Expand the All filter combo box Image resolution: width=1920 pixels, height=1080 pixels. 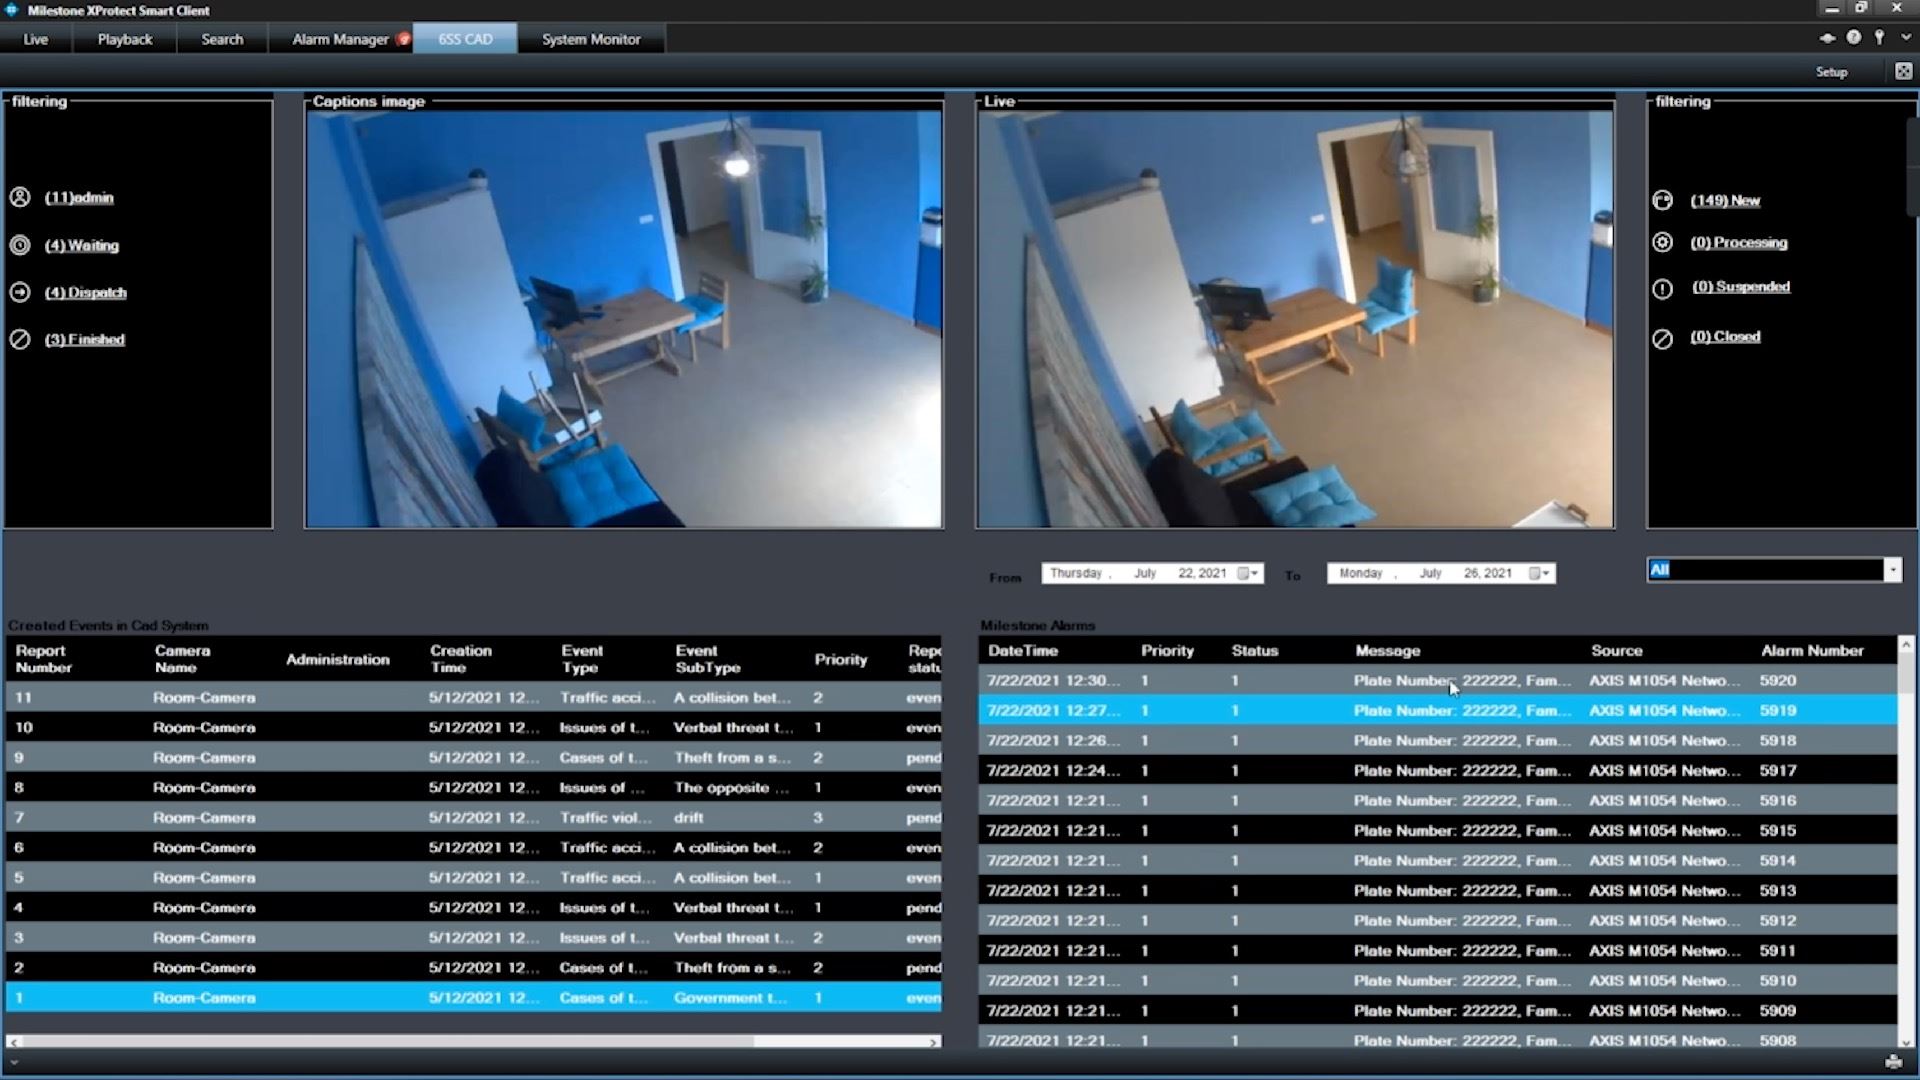click(1892, 570)
